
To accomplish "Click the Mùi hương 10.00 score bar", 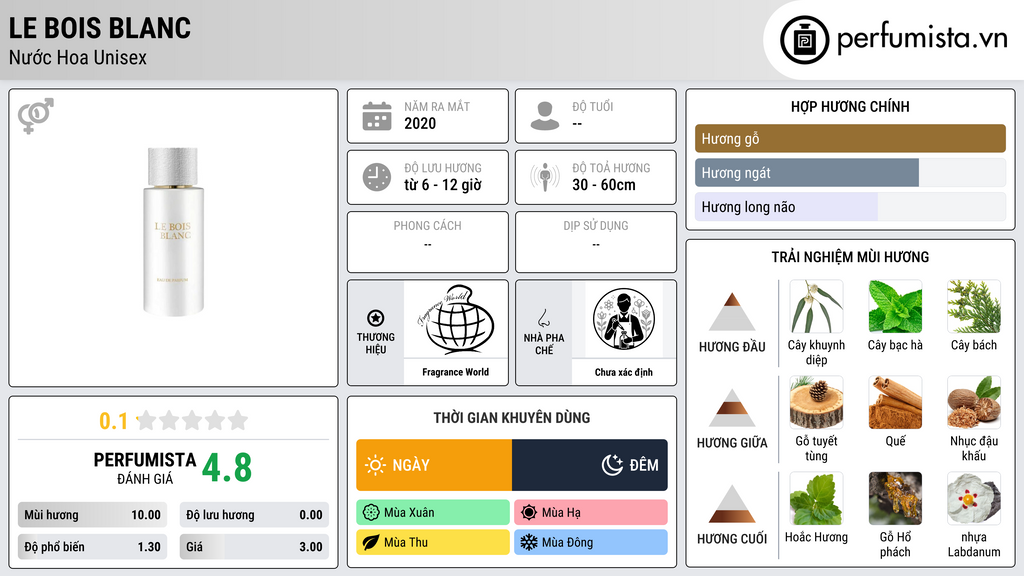I will point(92,515).
